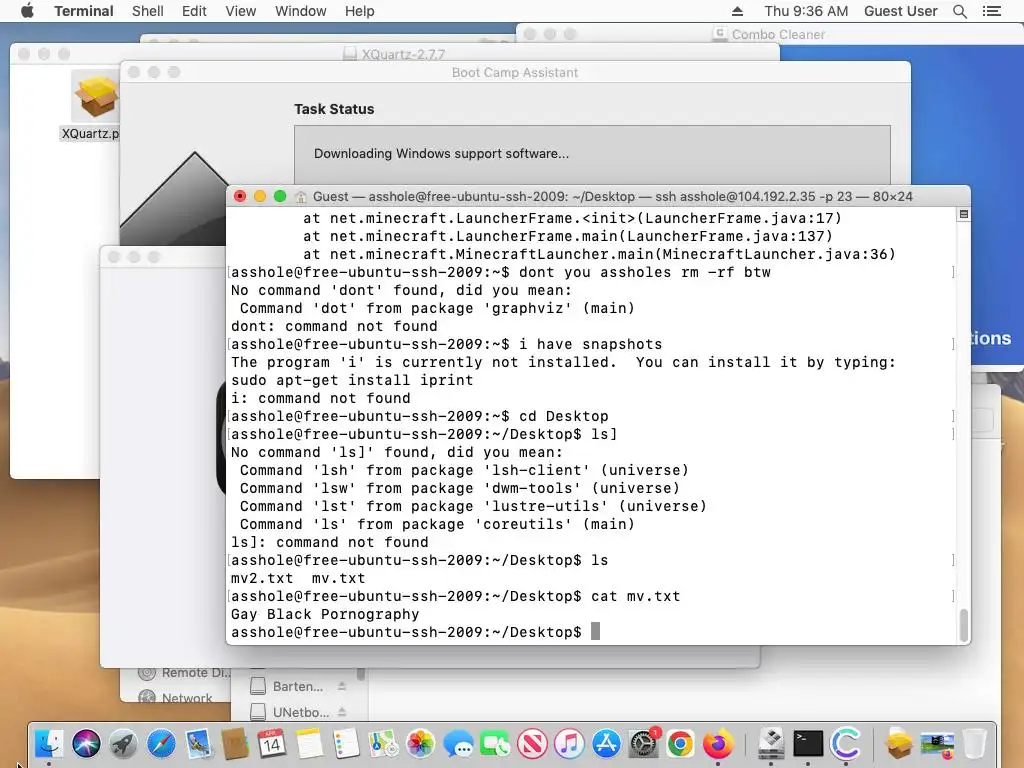This screenshot has width=1024, height=768.
Task: Open Spotlight search magnifier in menu bar
Action: tap(959, 11)
